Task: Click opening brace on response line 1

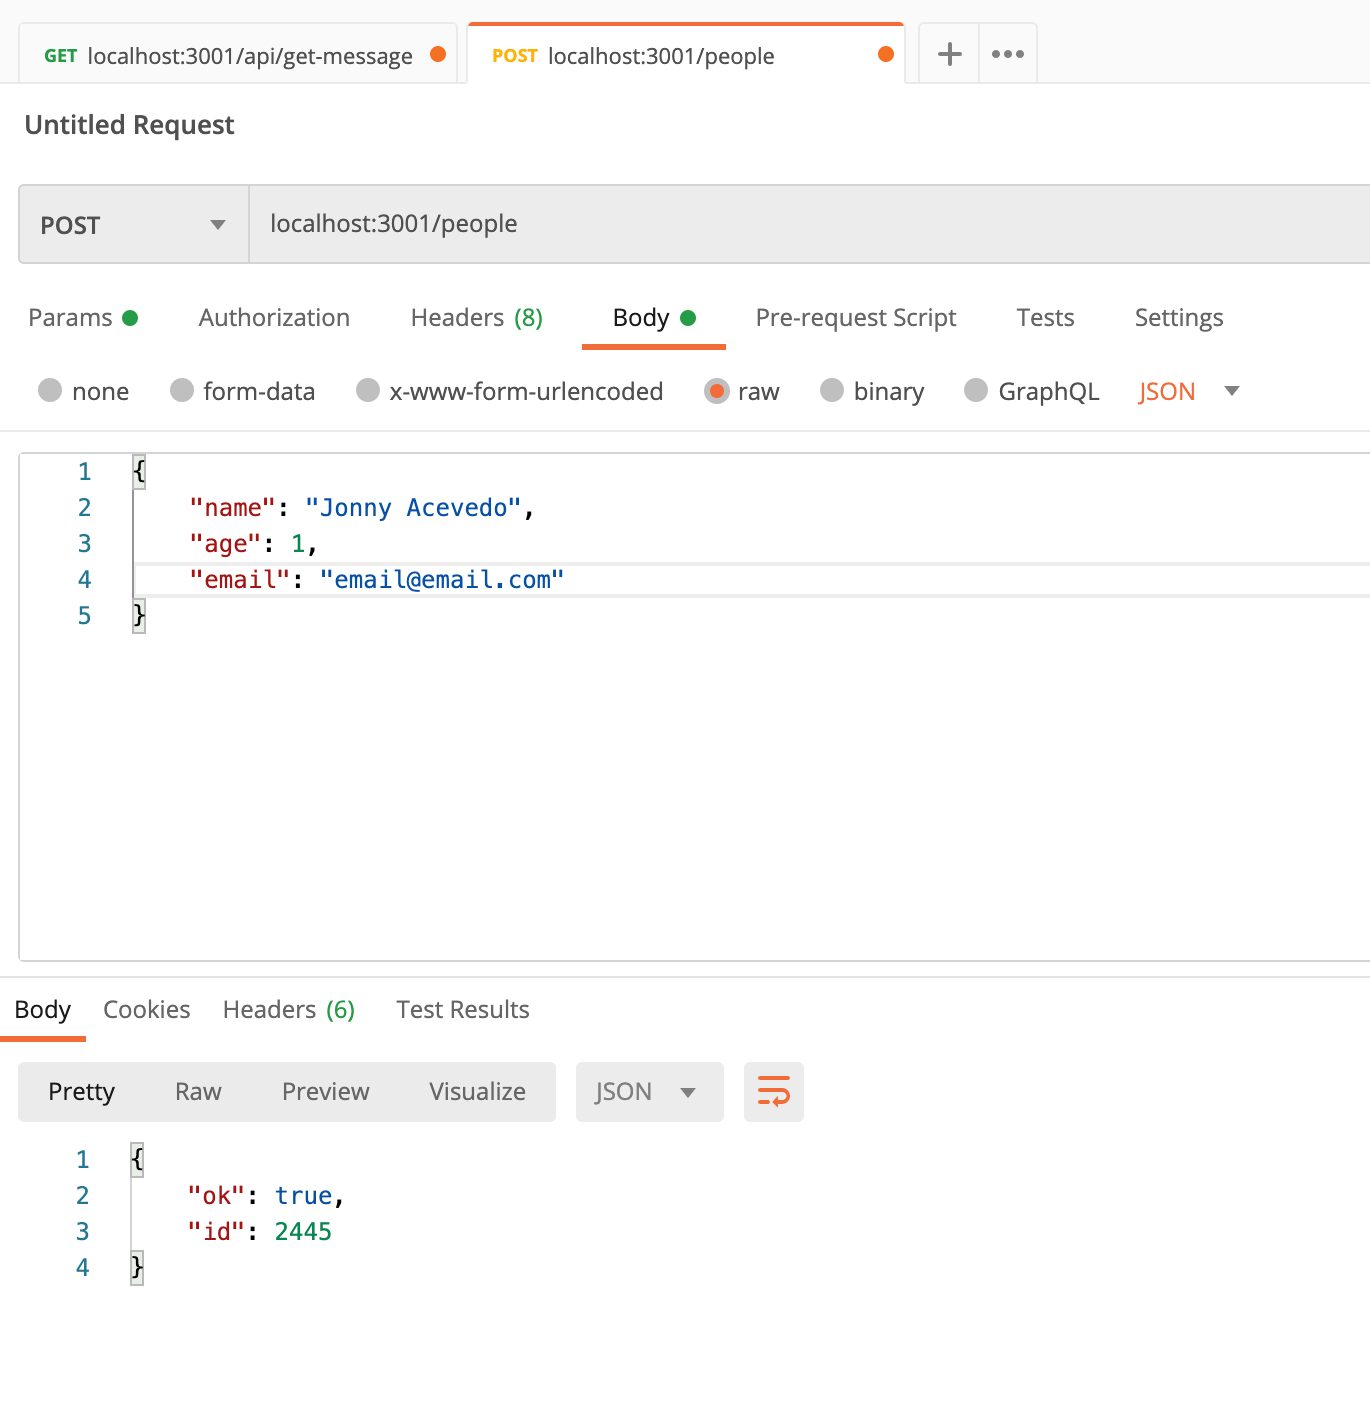Action: point(137,1160)
